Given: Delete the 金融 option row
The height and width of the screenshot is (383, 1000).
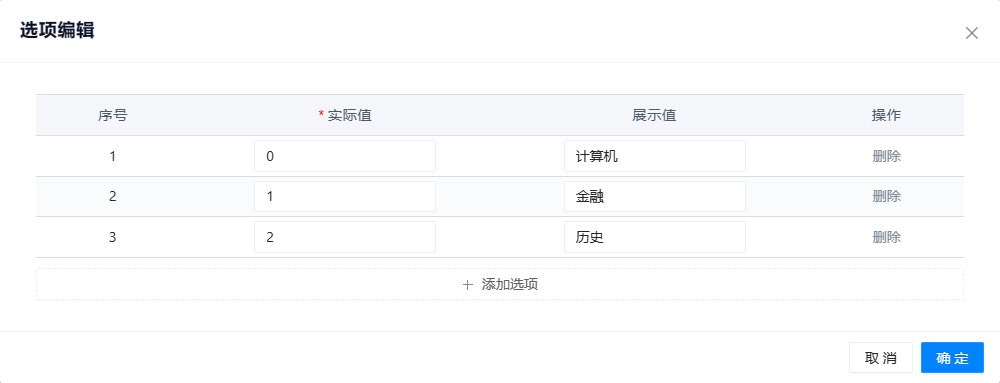Looking at the screenshot, I should [886, 196].
